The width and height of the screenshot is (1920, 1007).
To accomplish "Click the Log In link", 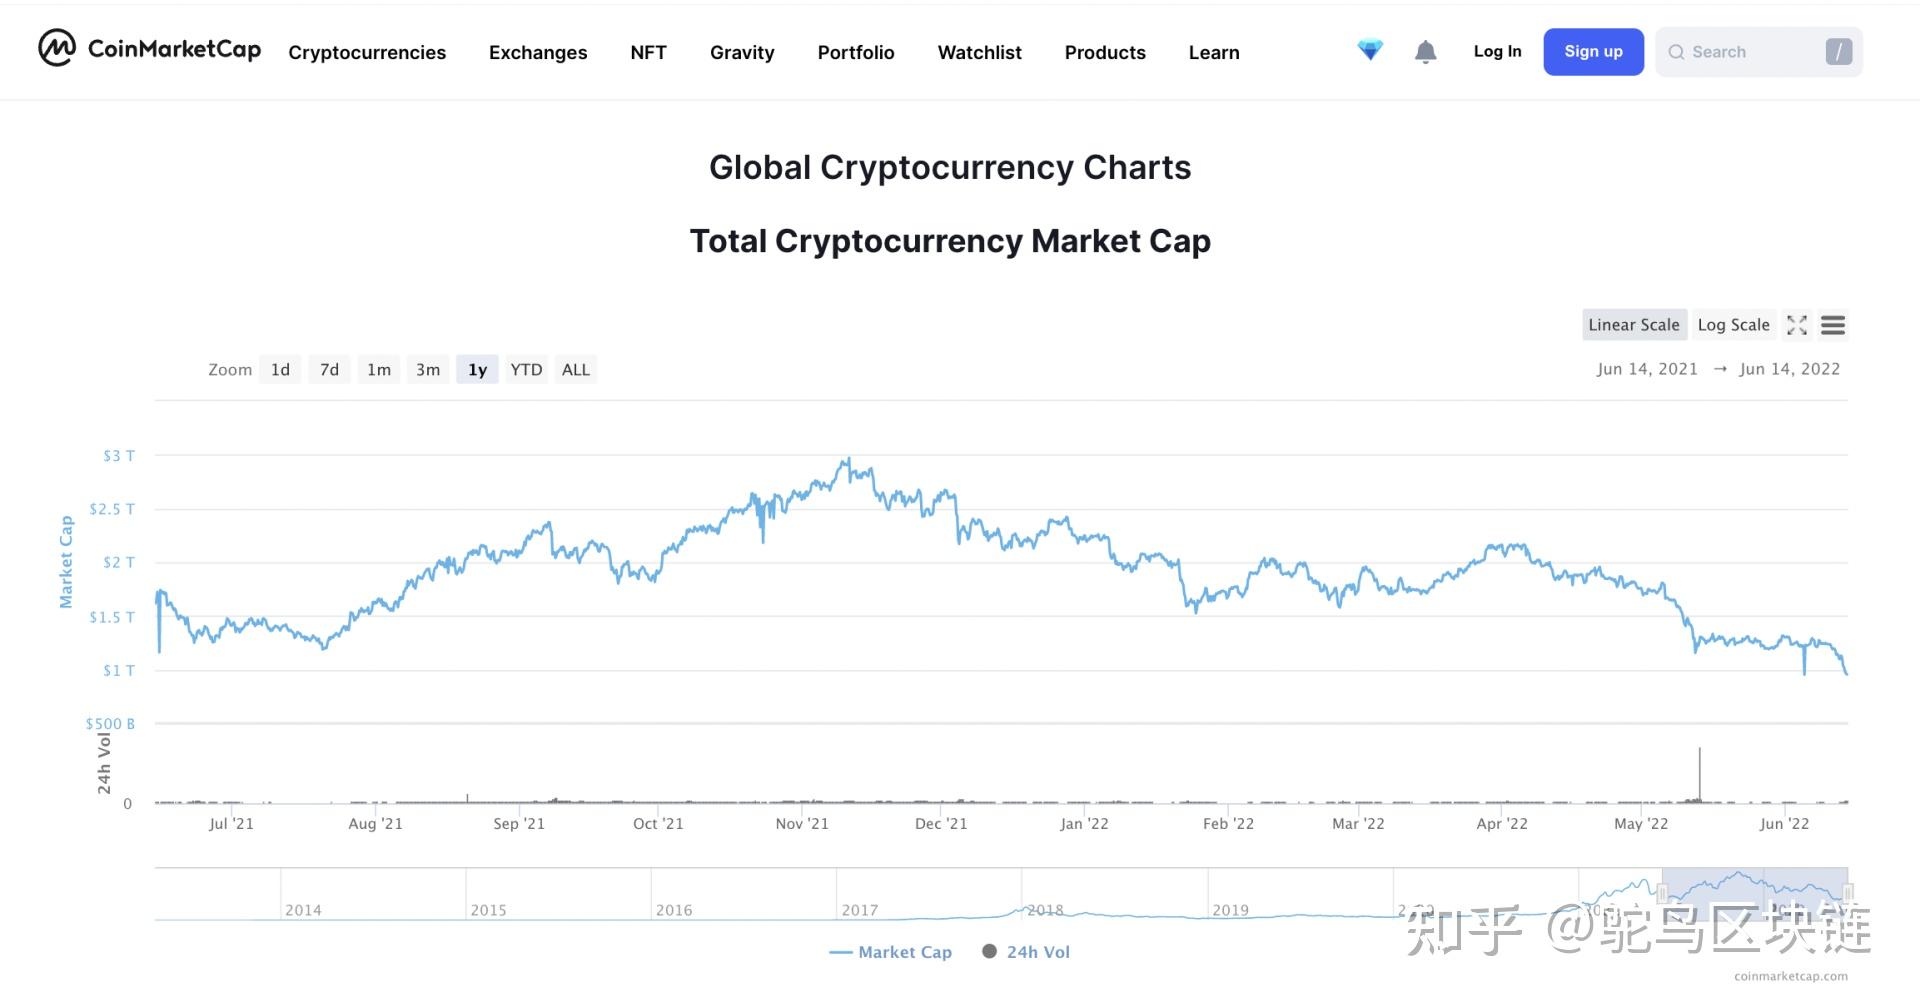I will [1497, 51].
